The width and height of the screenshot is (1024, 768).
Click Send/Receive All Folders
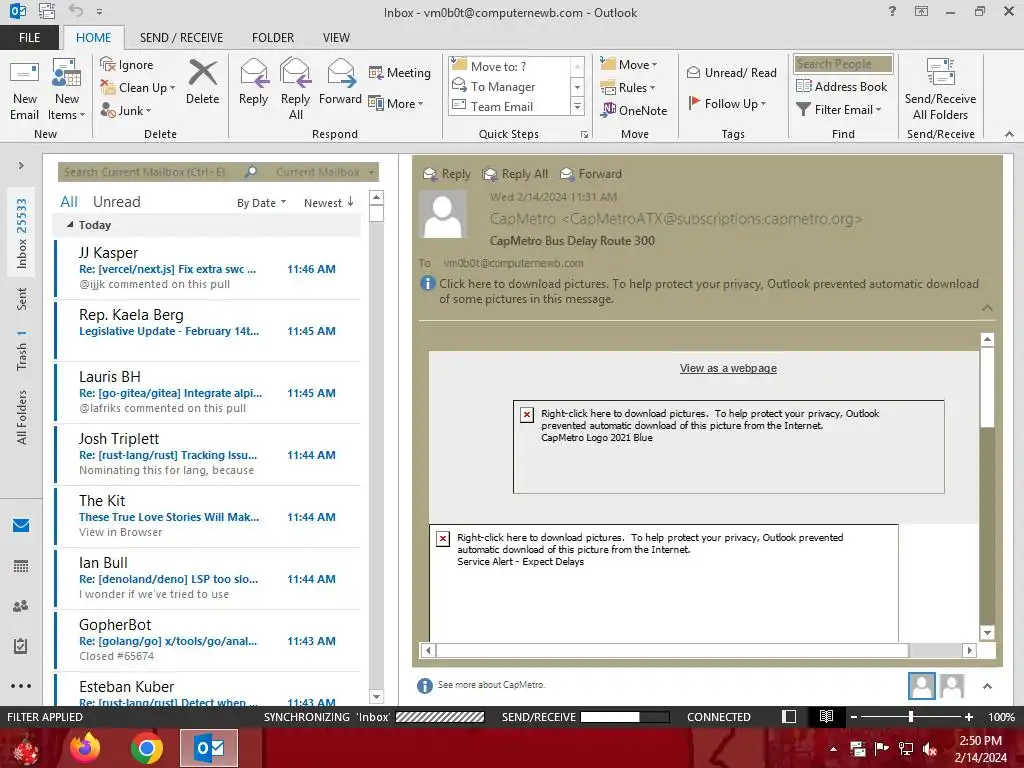pyautogui.click(x=940, y=89)
